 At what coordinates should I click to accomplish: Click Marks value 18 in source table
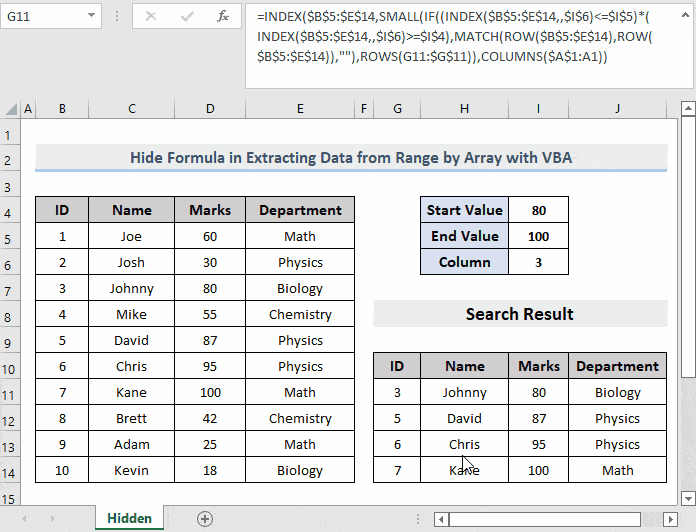pyautogui.click(x=210, y=470)
